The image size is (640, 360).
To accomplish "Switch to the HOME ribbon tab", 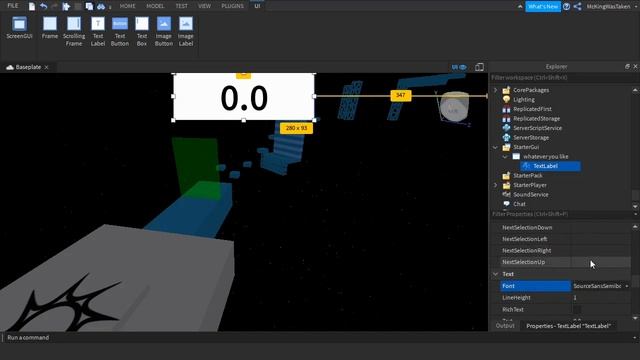I will point(128,6).
